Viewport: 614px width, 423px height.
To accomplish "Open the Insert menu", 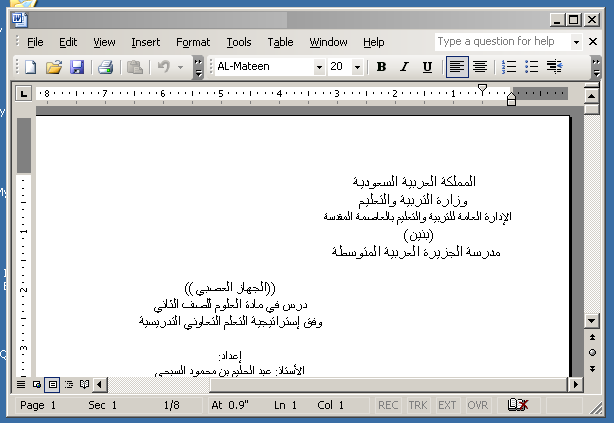I will (x=146, y=42).
